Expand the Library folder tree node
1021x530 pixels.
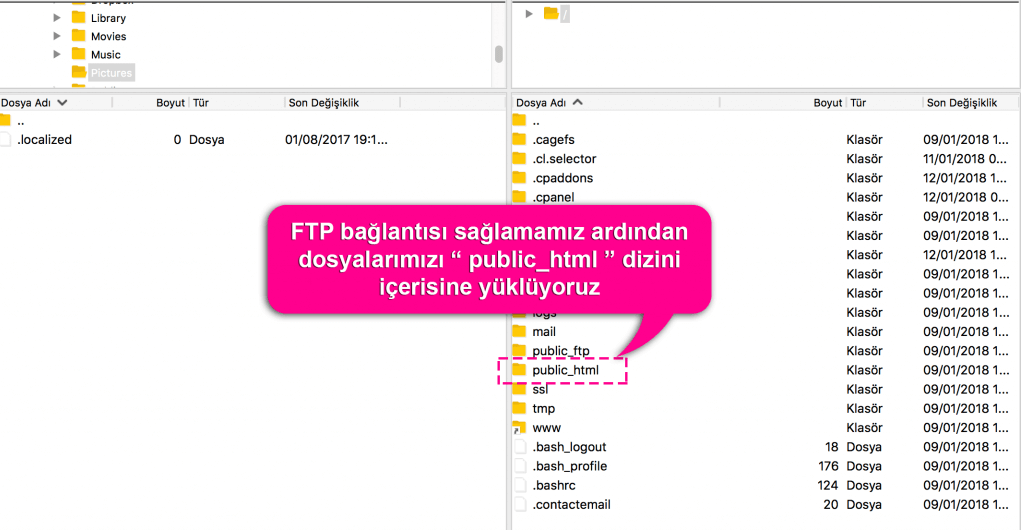57,18
